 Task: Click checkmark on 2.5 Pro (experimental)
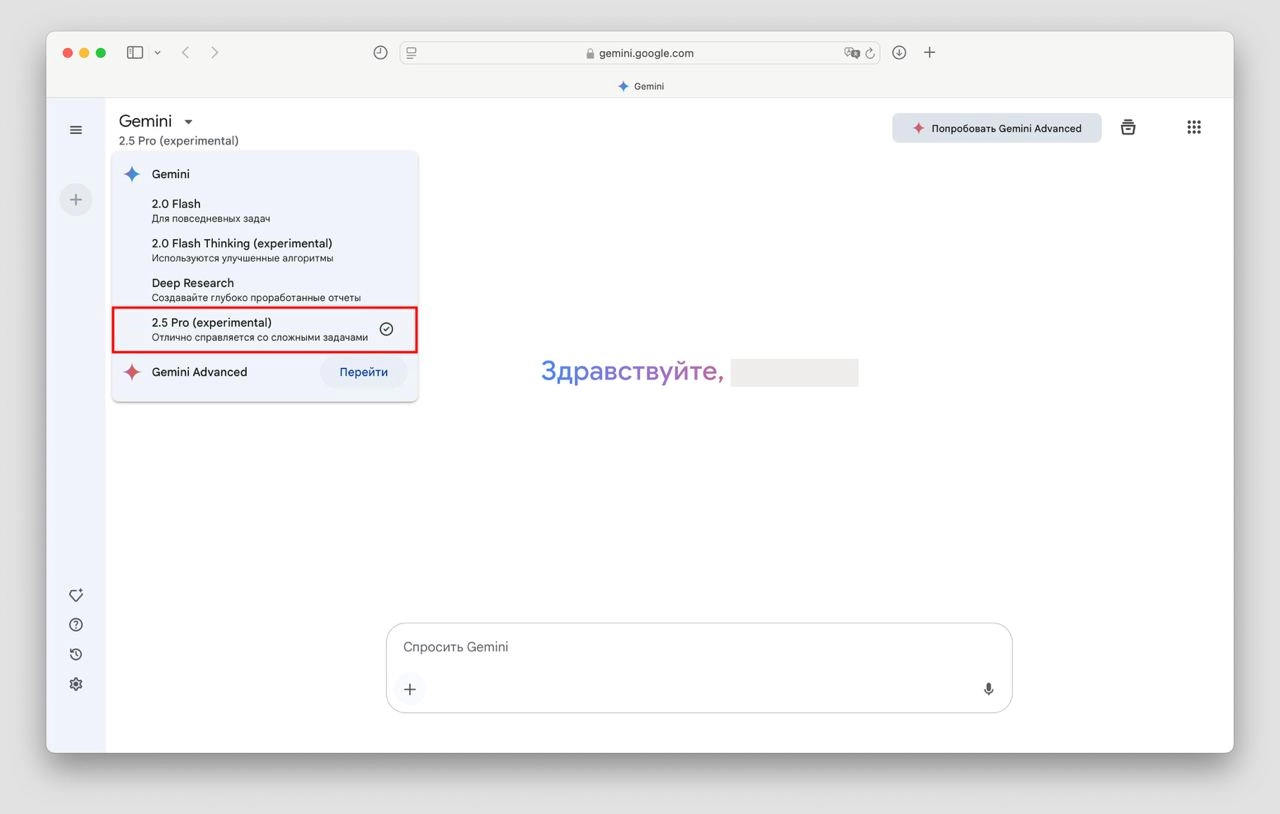click(386, 329)
